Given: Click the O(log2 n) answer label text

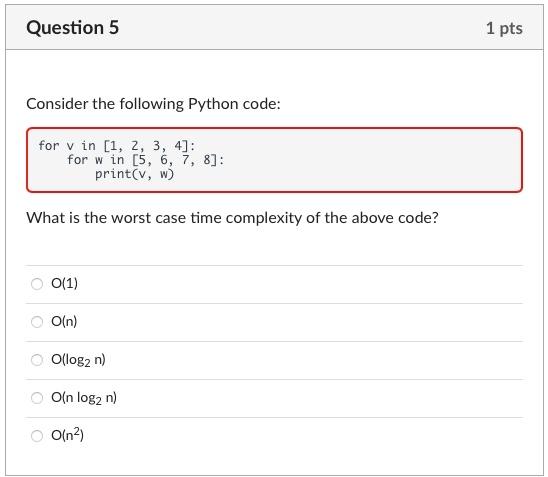Looking at the screenshot, I should pyautogui.click(x=78, y=360).
